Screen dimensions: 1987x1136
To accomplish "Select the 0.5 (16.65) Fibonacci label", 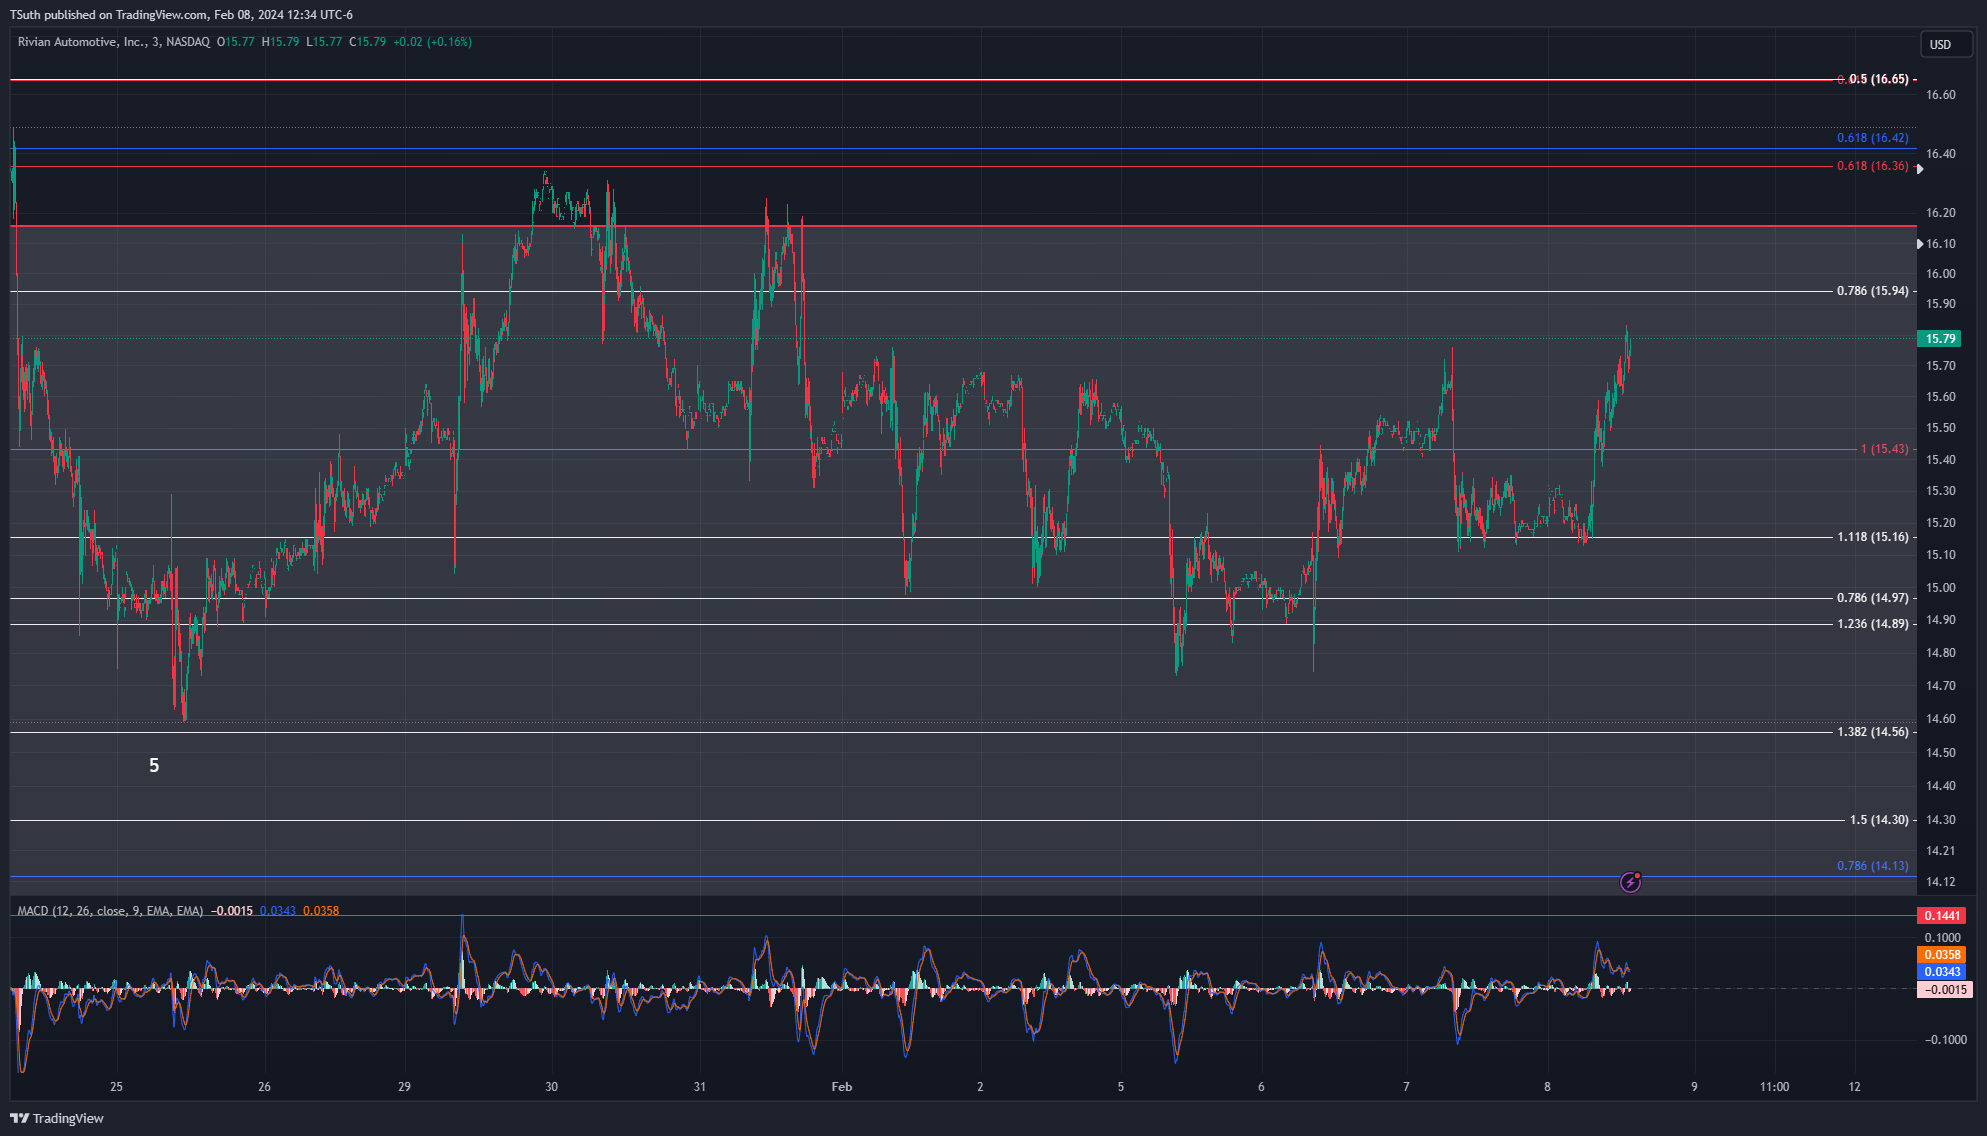I will (1878, 79).
